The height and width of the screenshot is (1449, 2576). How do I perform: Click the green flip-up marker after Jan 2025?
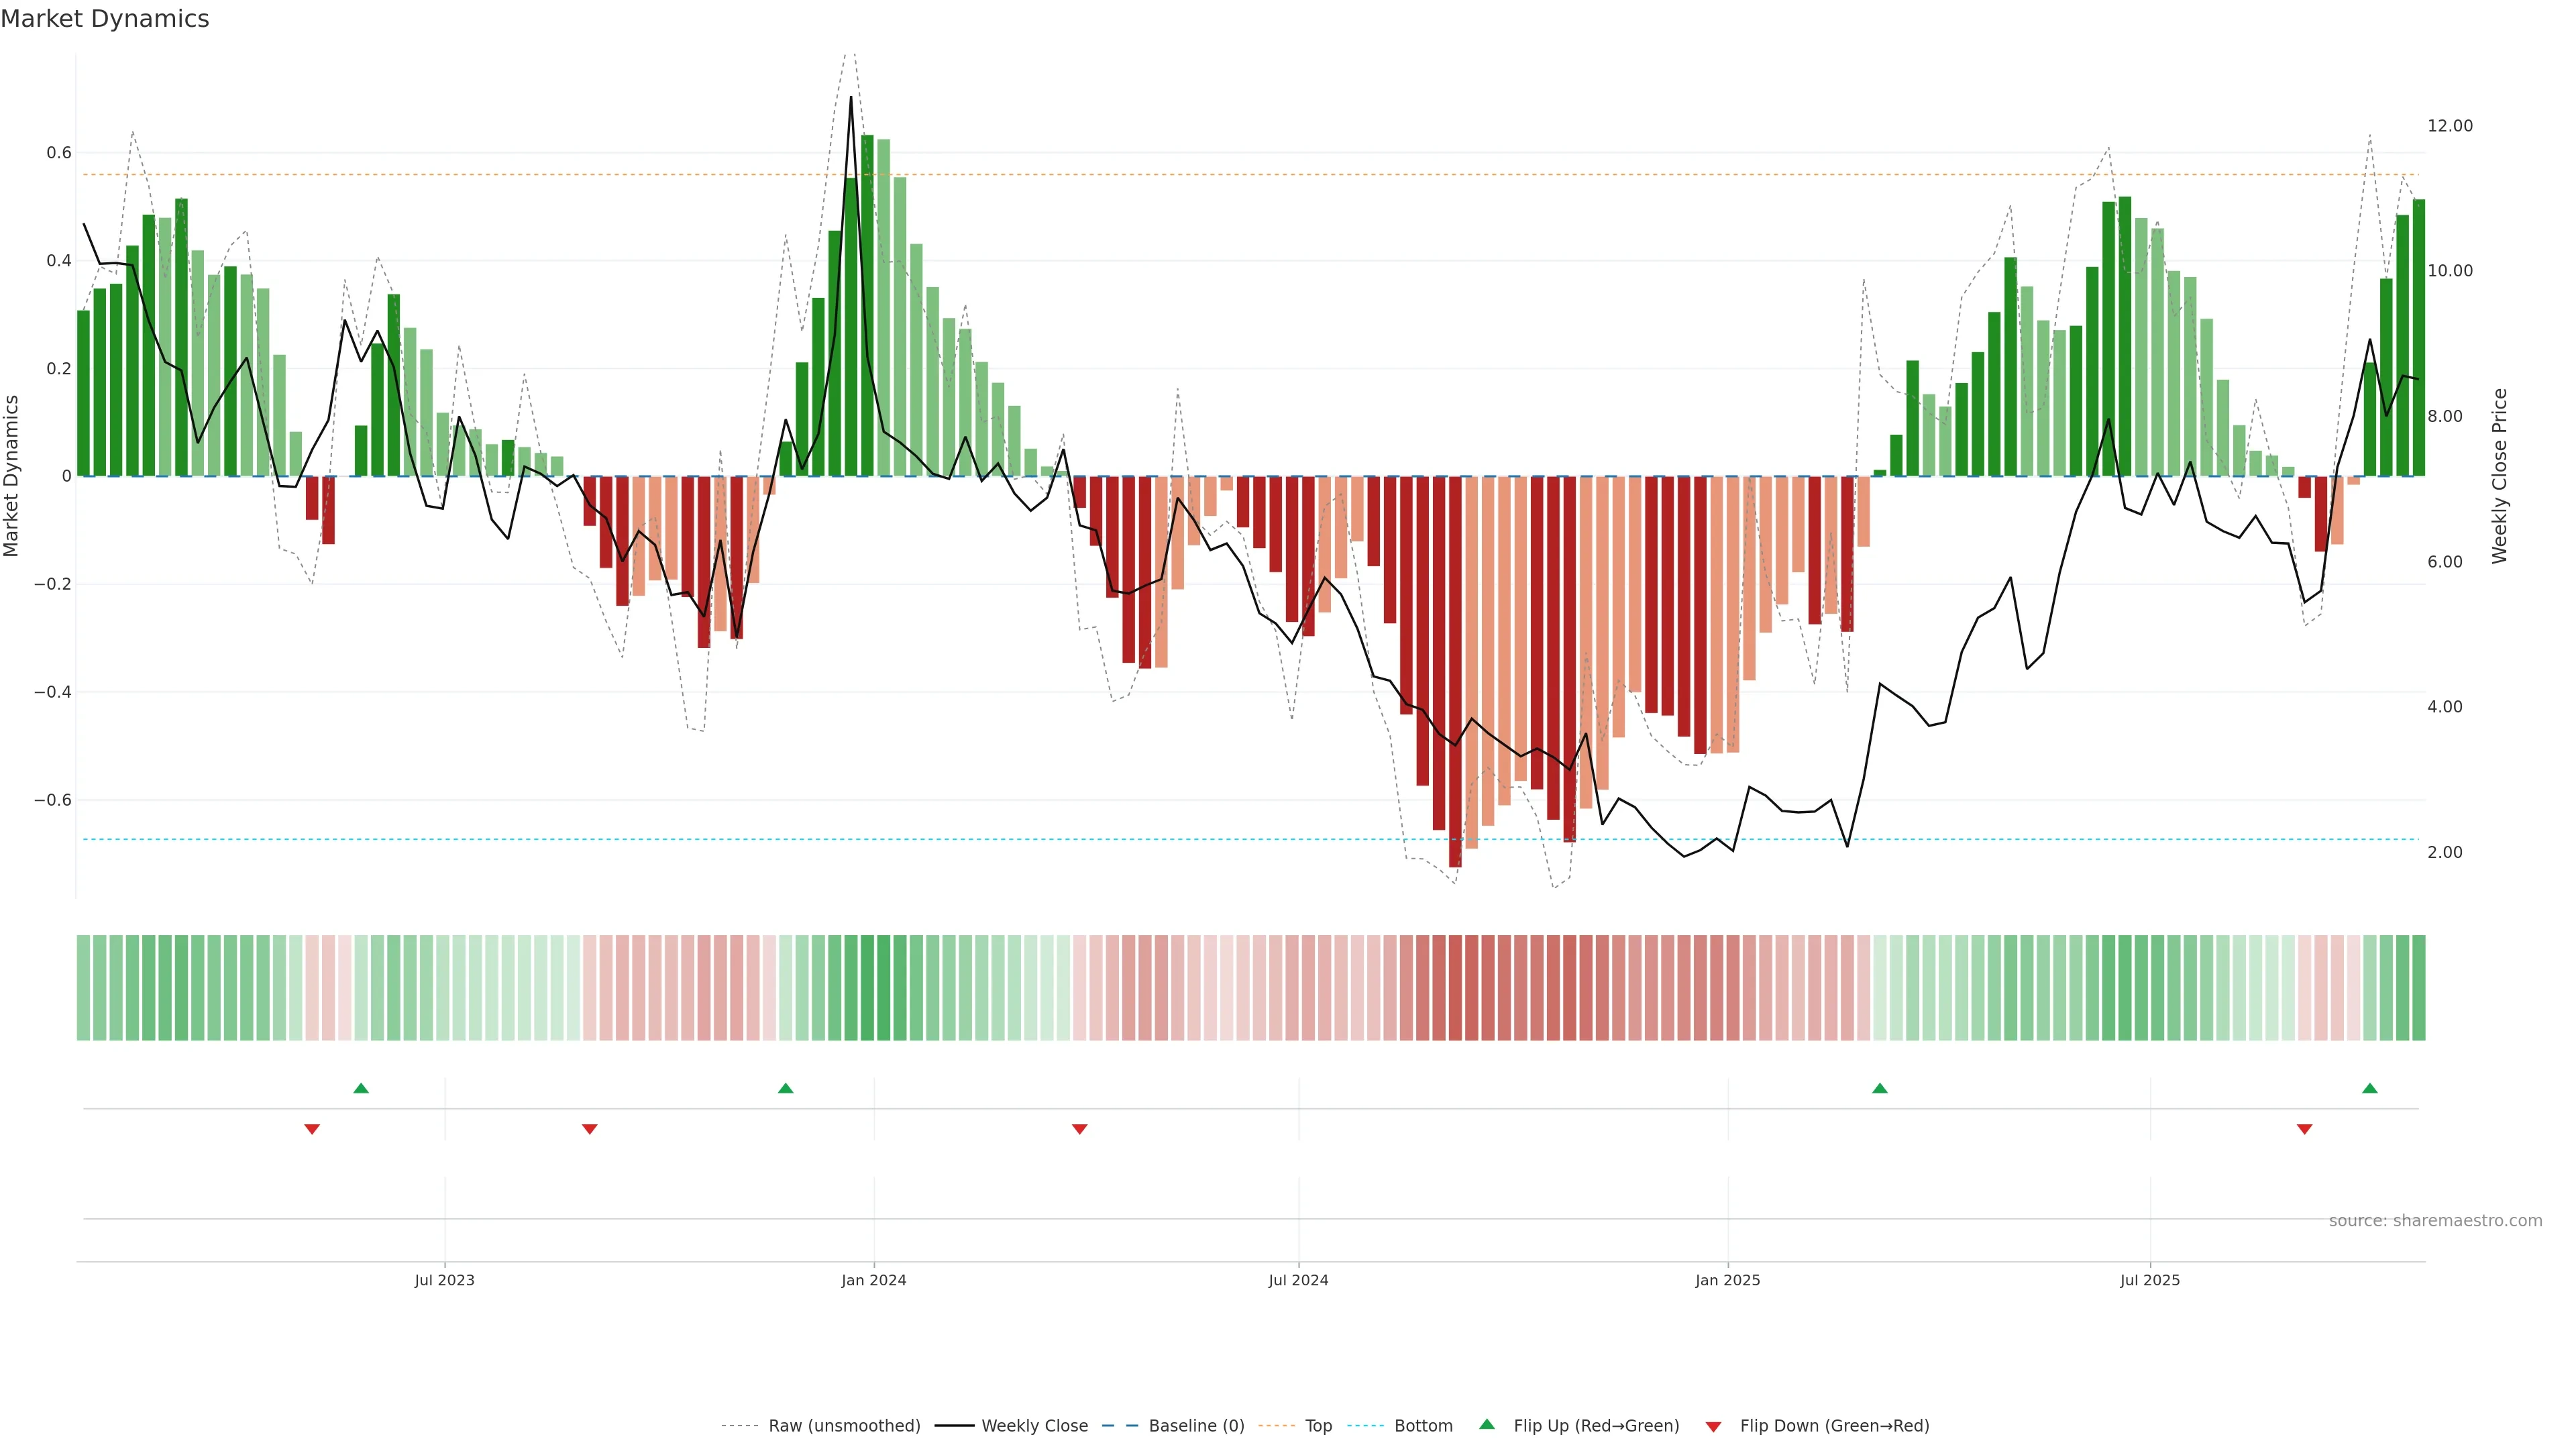pyautogui.click(x=1879, y=1088)
